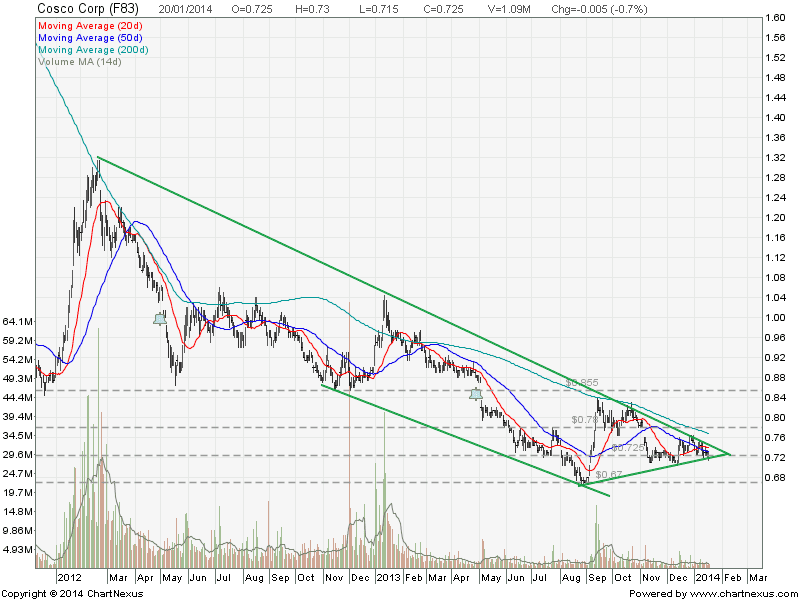800x600 pixels.
Task: Click the H=0.73 high value
Action: (312, 9)
